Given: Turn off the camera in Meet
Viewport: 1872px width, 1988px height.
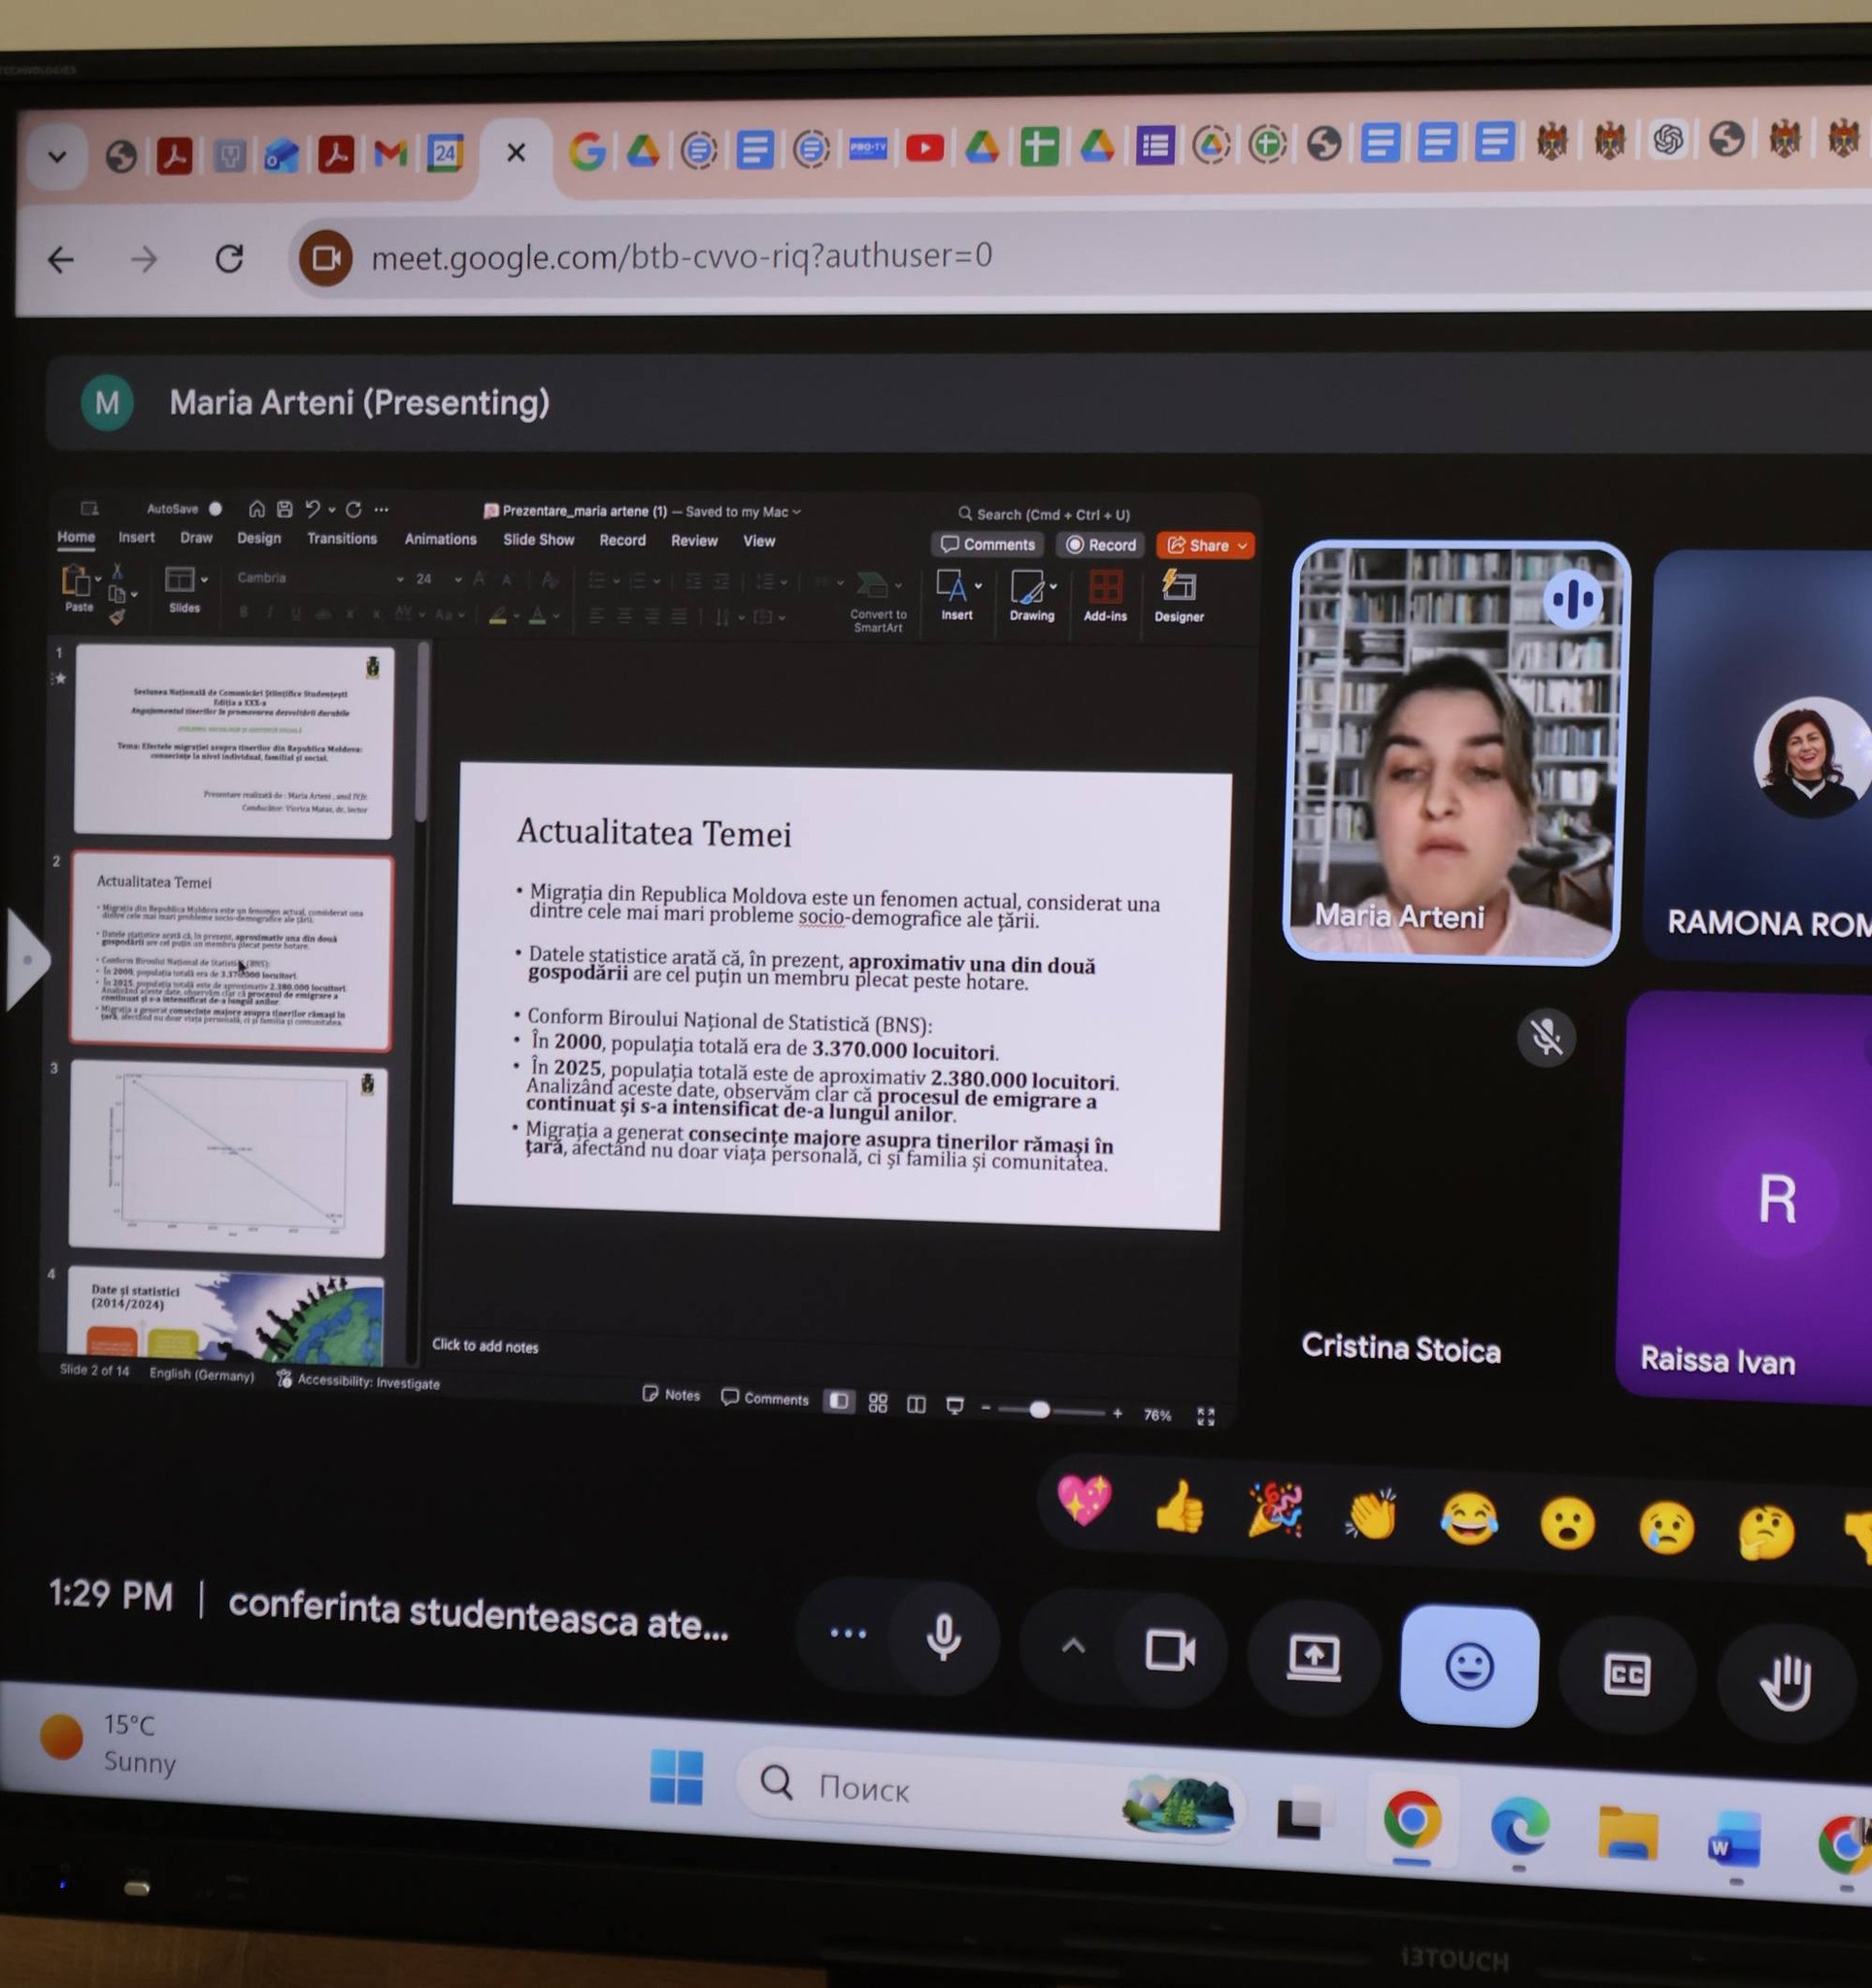Looking at the screenshot, I should pyautogui.click(x=1169, y=1650).
